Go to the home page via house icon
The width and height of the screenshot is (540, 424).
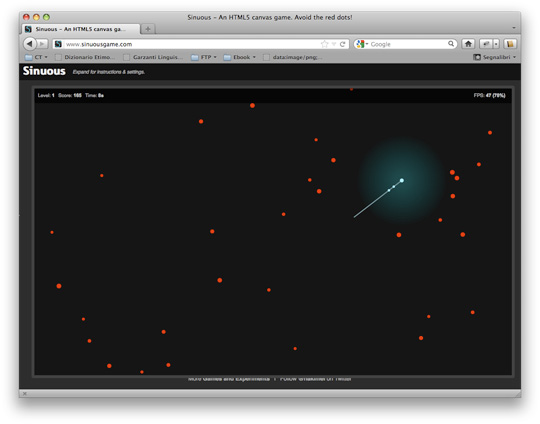point(468,44)
